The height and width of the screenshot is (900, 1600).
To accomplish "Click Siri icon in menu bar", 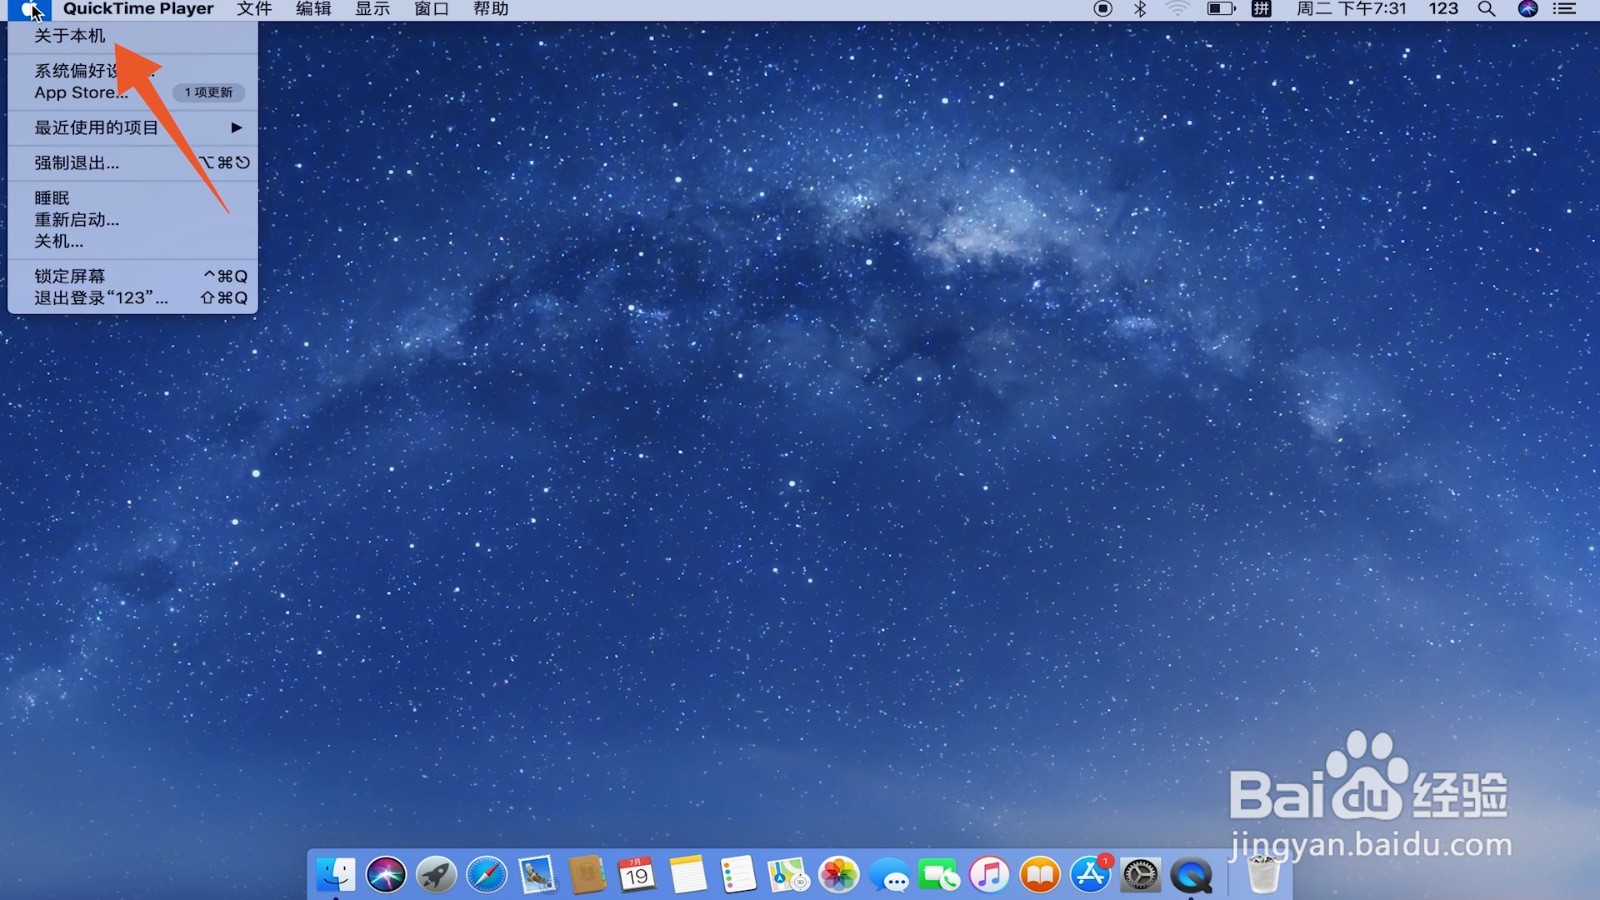I will click(x=1528, y=9).
